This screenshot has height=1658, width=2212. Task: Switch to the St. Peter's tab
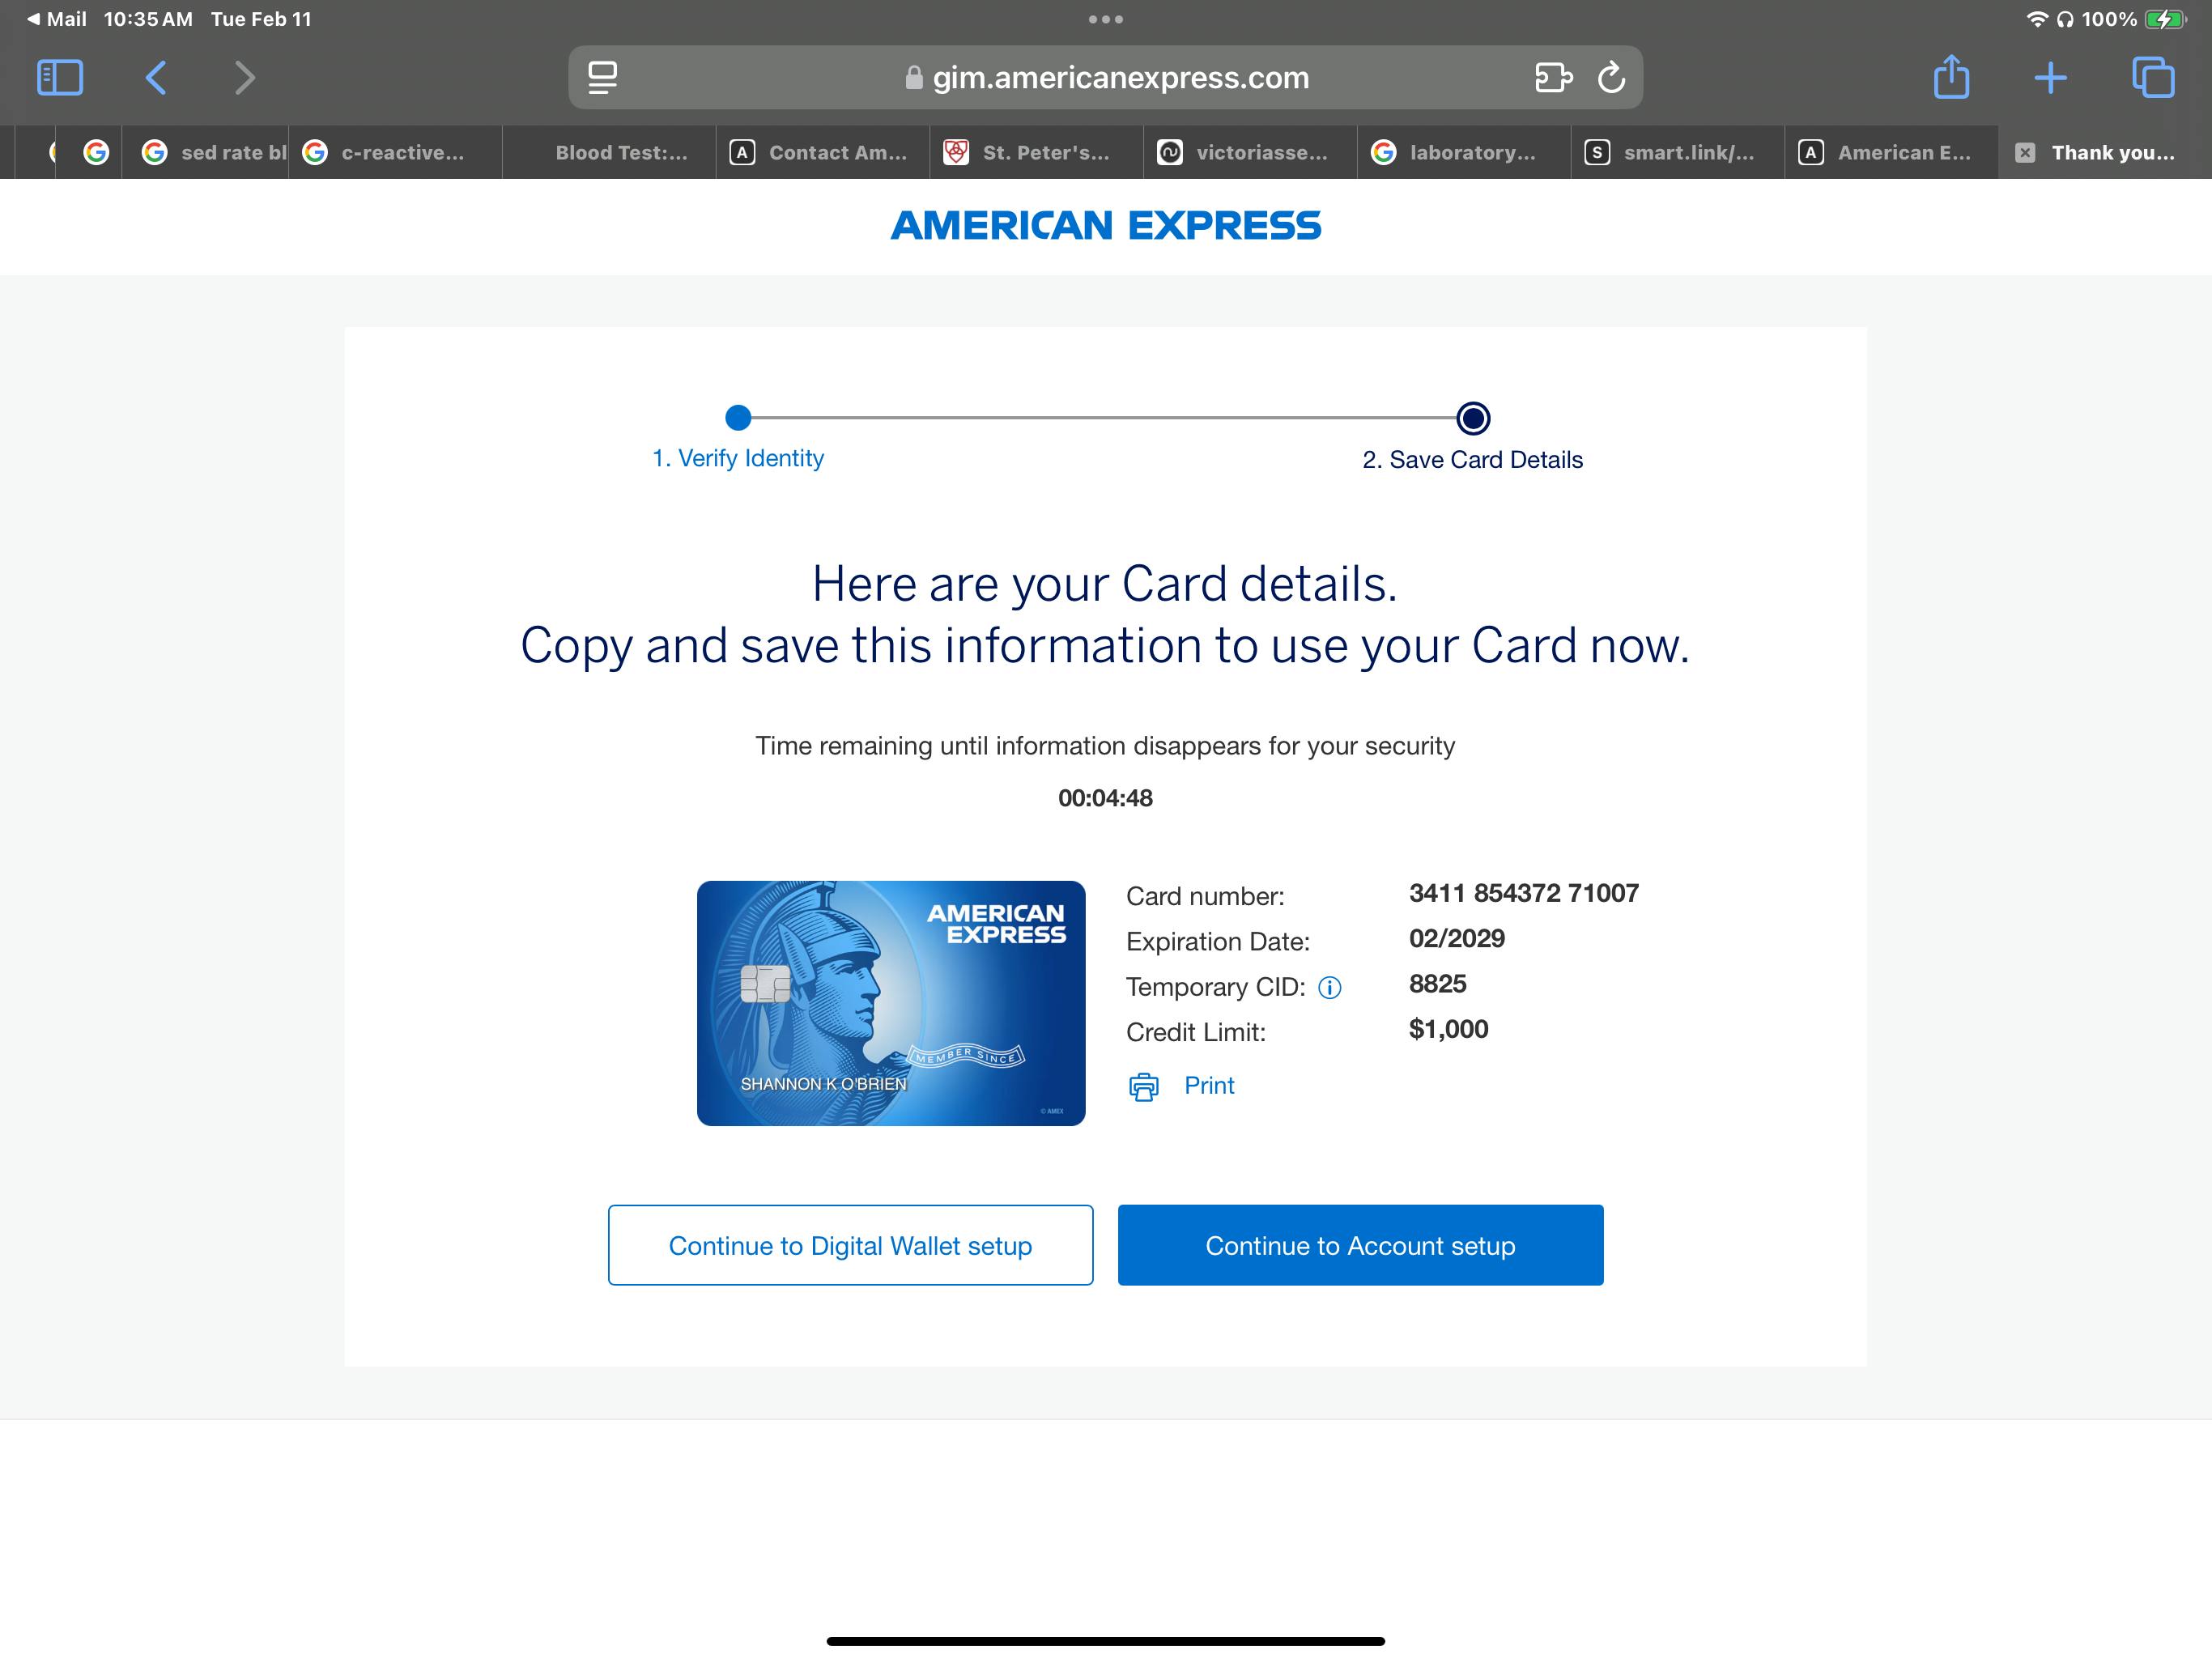(1036, 153)
